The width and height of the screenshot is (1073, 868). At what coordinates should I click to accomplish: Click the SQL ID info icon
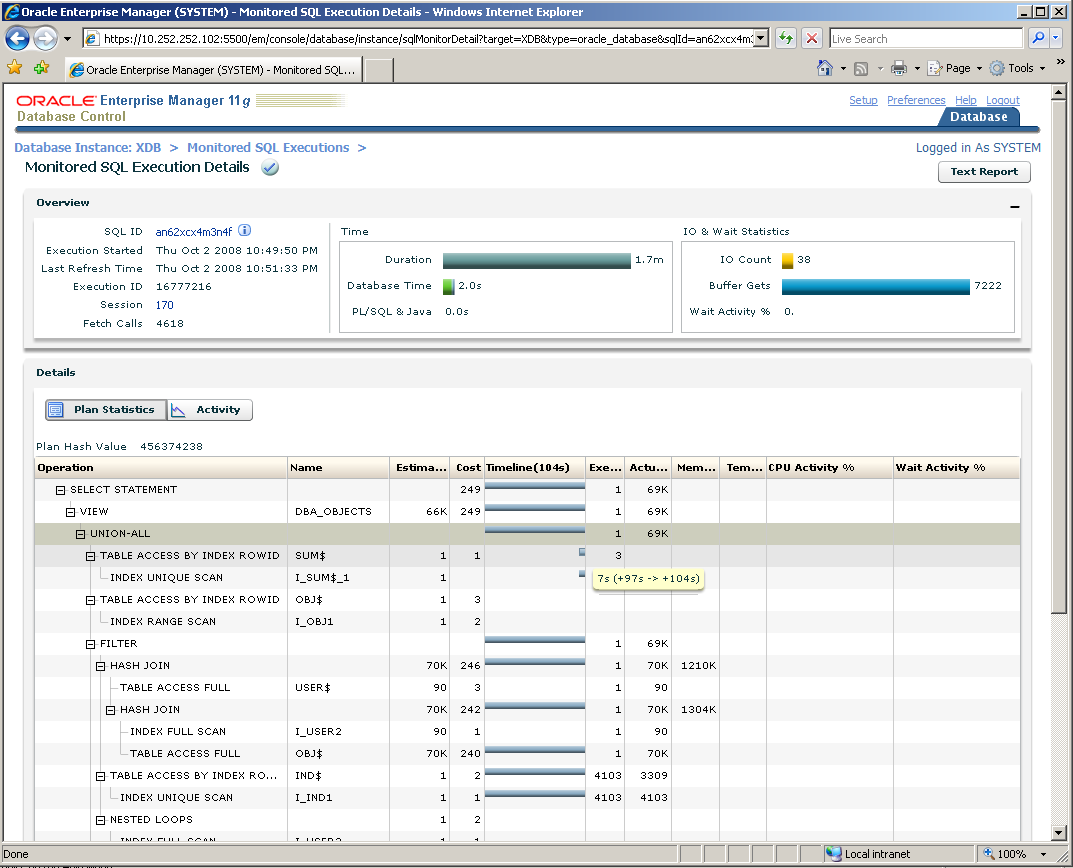pos(244,231)
